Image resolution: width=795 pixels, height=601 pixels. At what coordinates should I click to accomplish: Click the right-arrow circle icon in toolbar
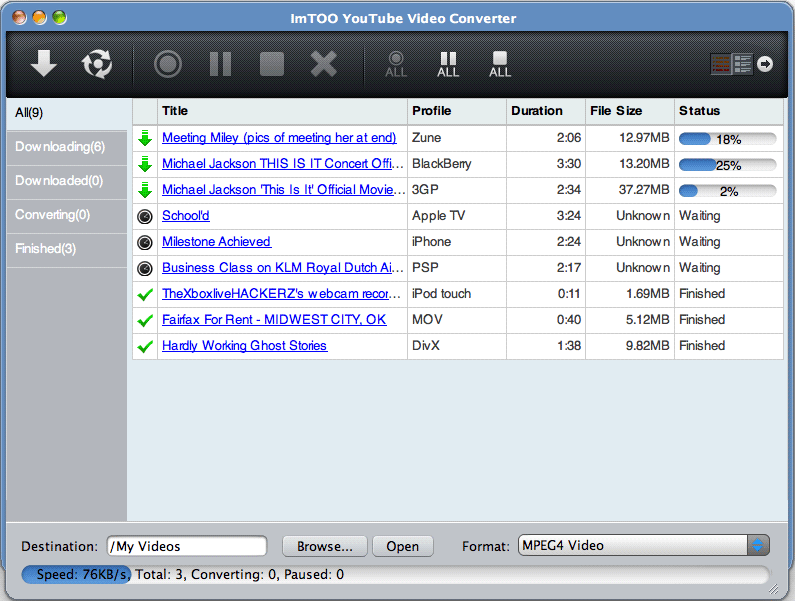pyautogui.click(x=765, y=64)
